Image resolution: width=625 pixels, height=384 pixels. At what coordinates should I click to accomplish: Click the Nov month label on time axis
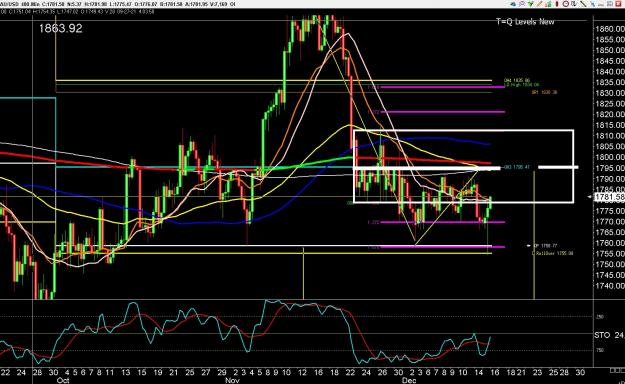click(232, 380)
